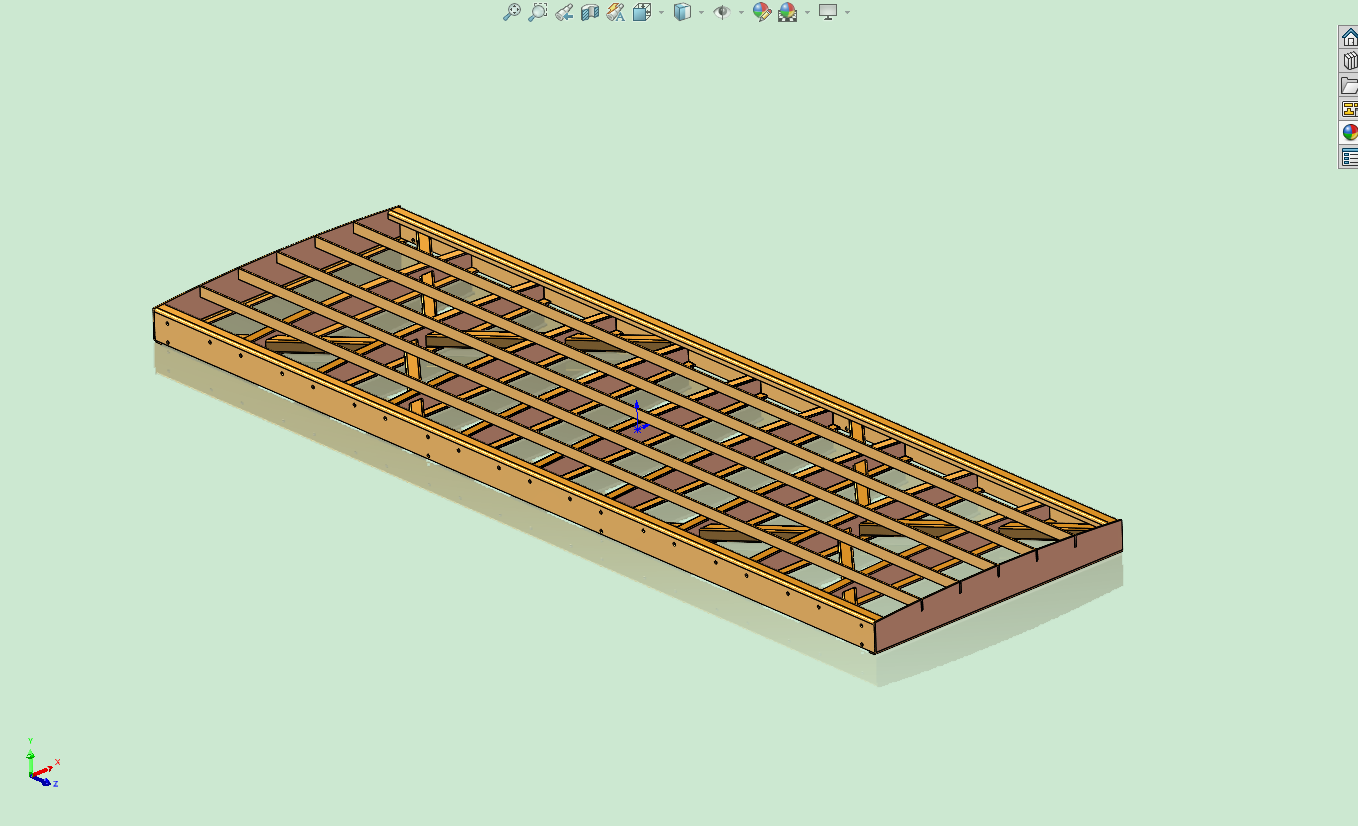Click the Display Style icon

[x=683, y=12]
